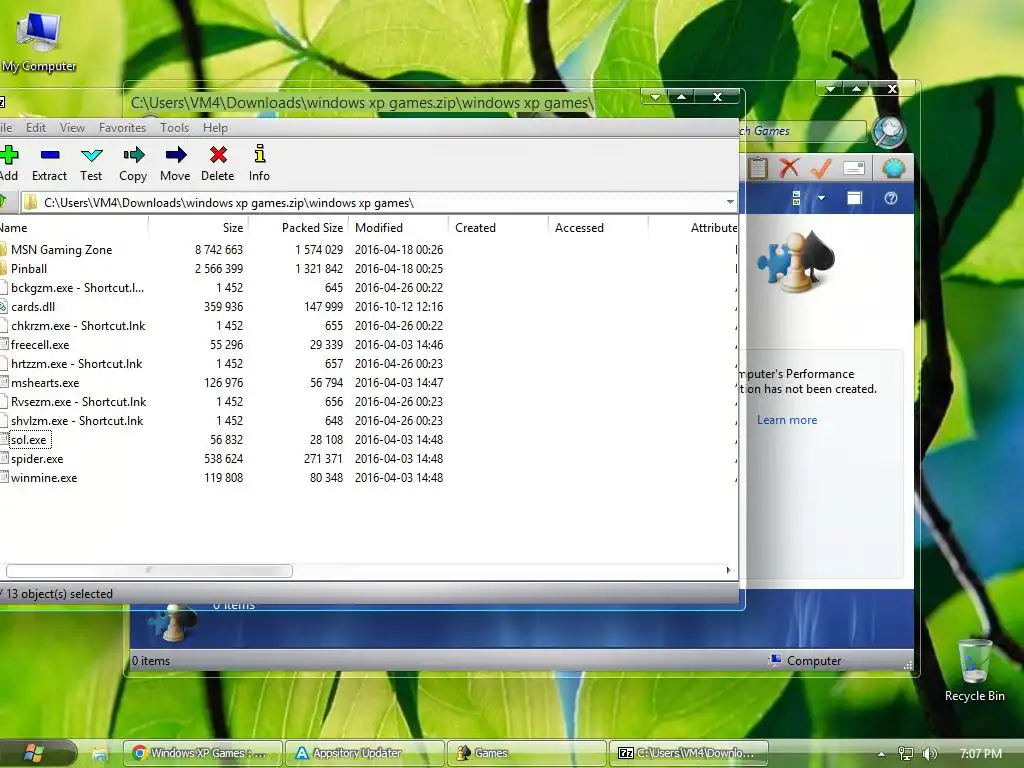Open the views dropdown arrow in Games window
The height and width of the screenshot is (768, 1024).
(x=822, y=198)
